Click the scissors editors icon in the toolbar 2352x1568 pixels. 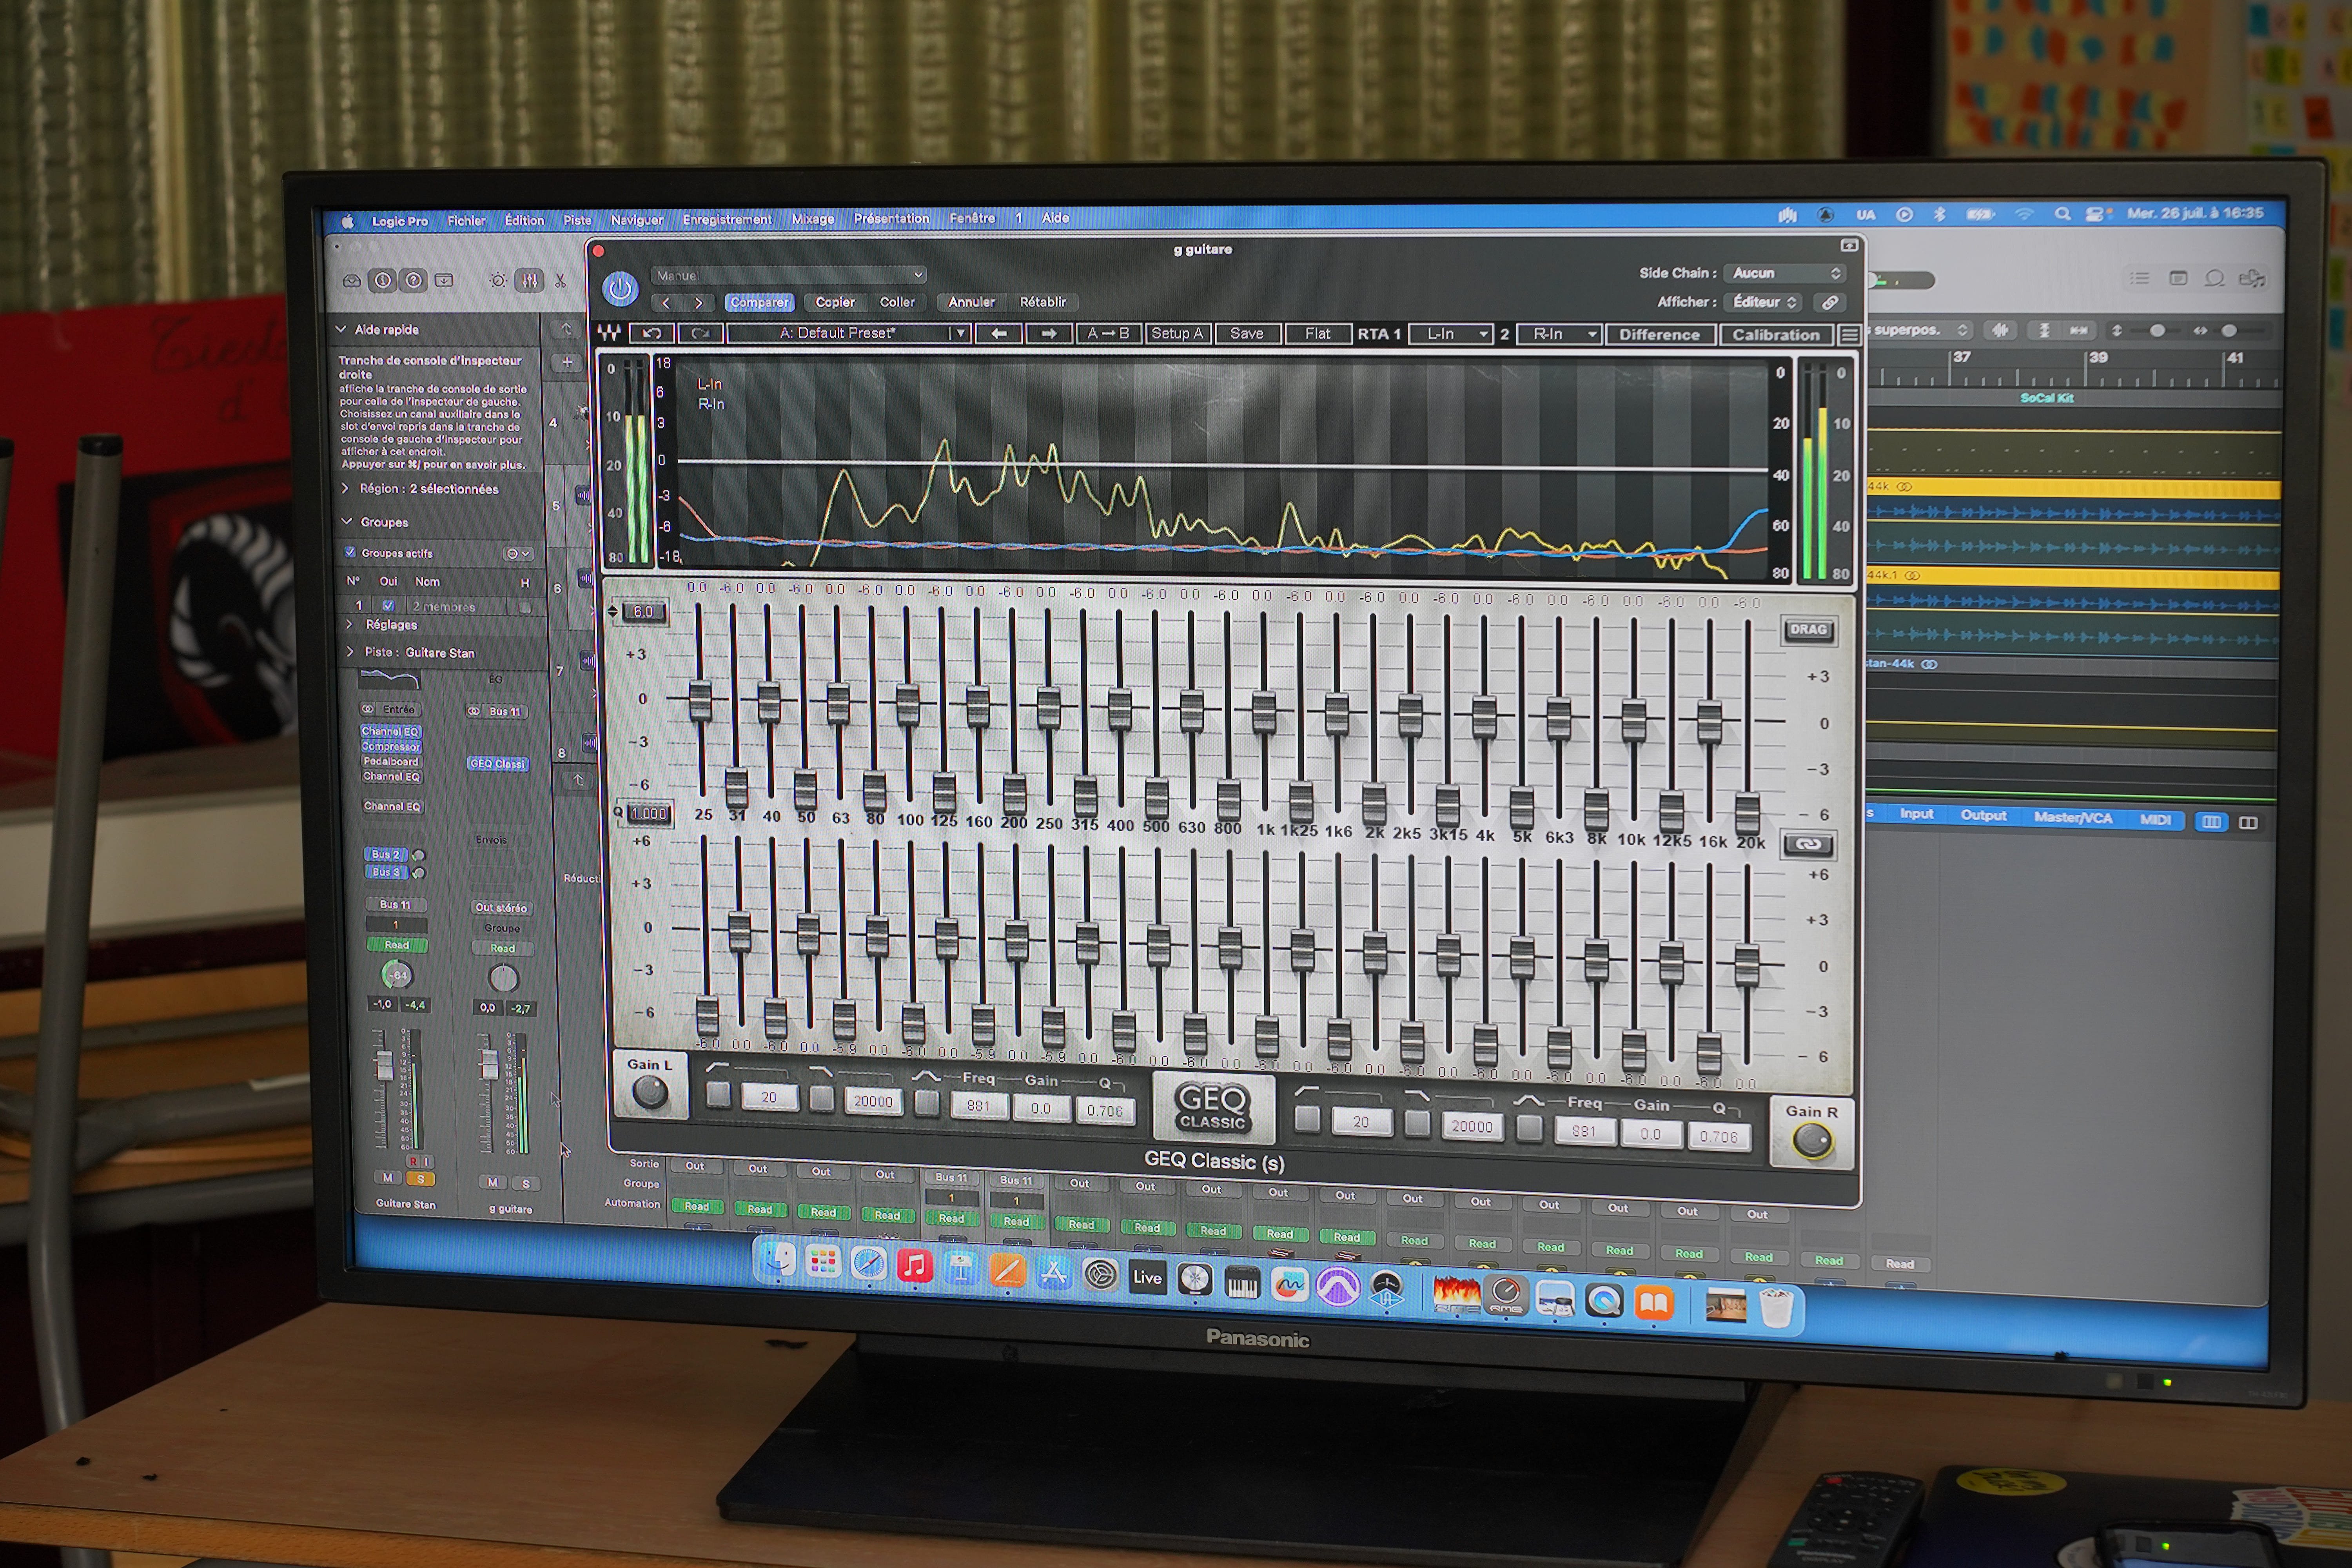tap(561, 281)
